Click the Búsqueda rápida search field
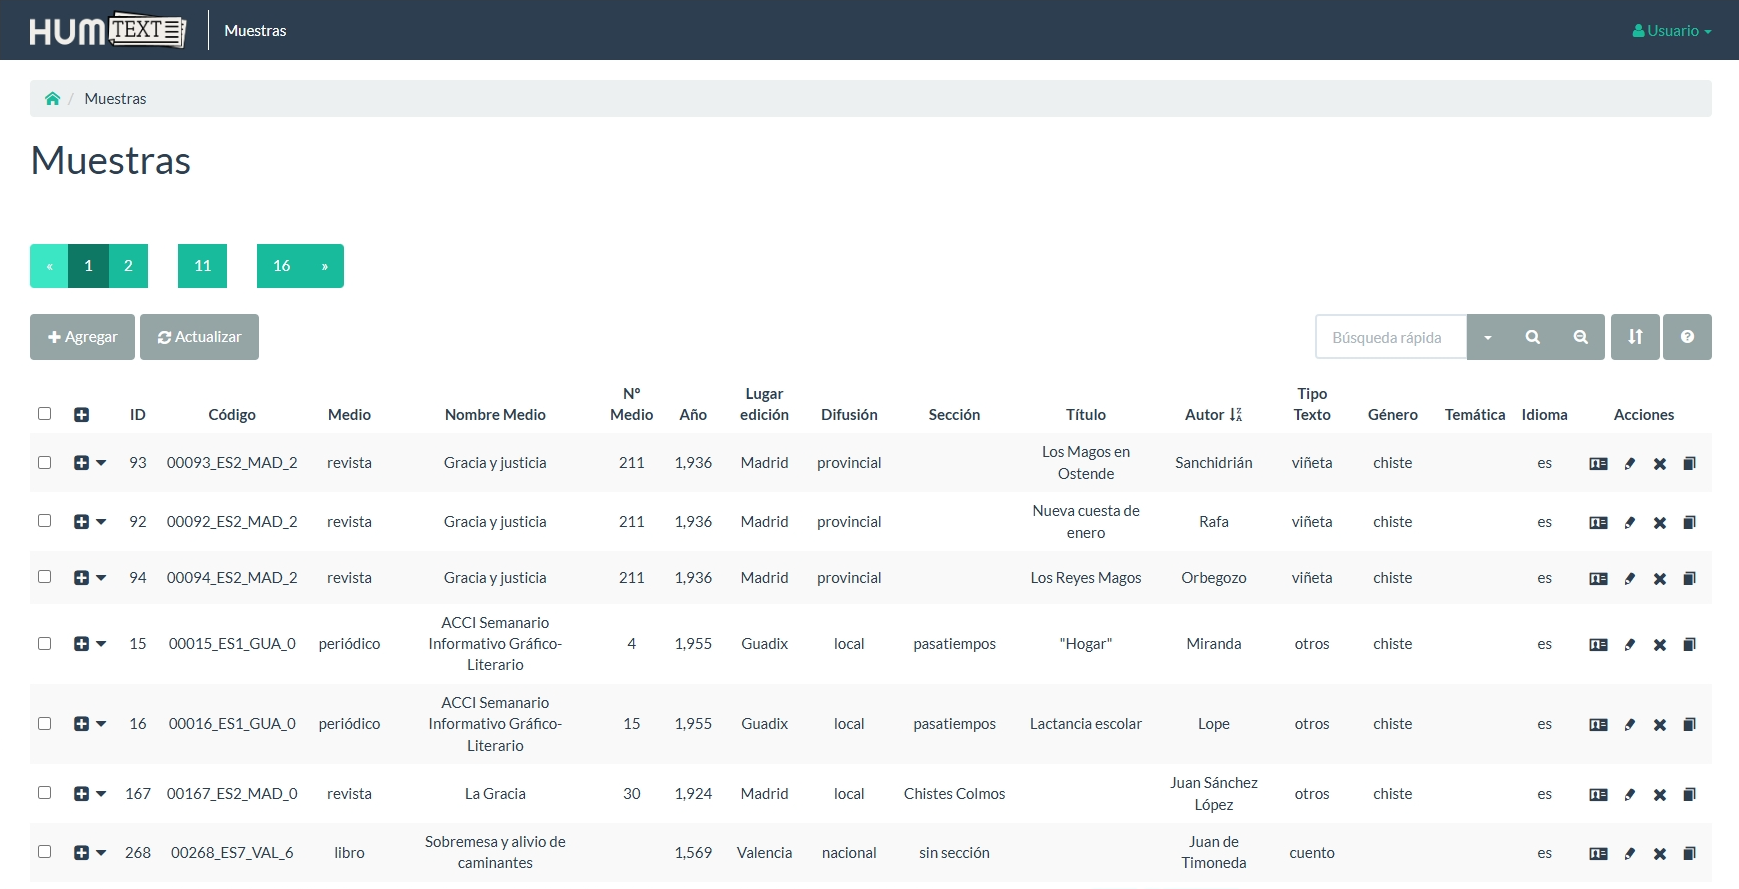Viewport: 1739px width, 889px height. (x=1390, y=337)
